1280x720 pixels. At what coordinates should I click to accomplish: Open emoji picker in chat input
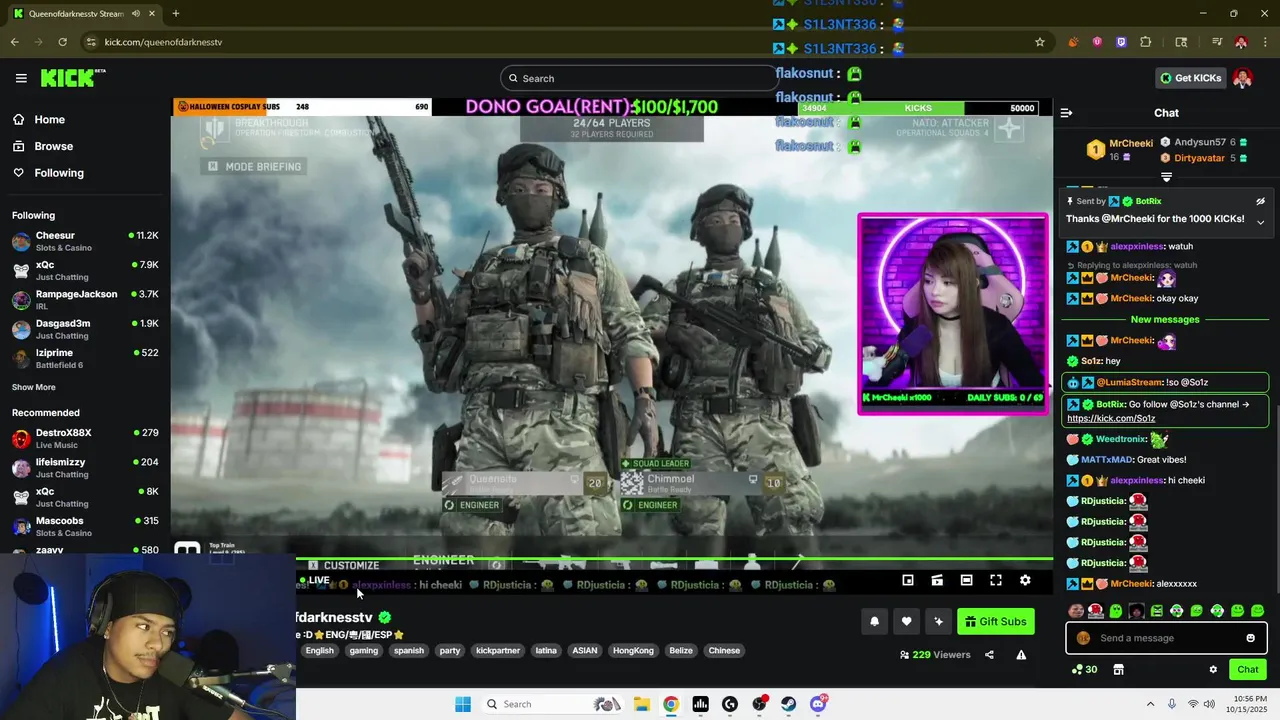coord(1250,638)
